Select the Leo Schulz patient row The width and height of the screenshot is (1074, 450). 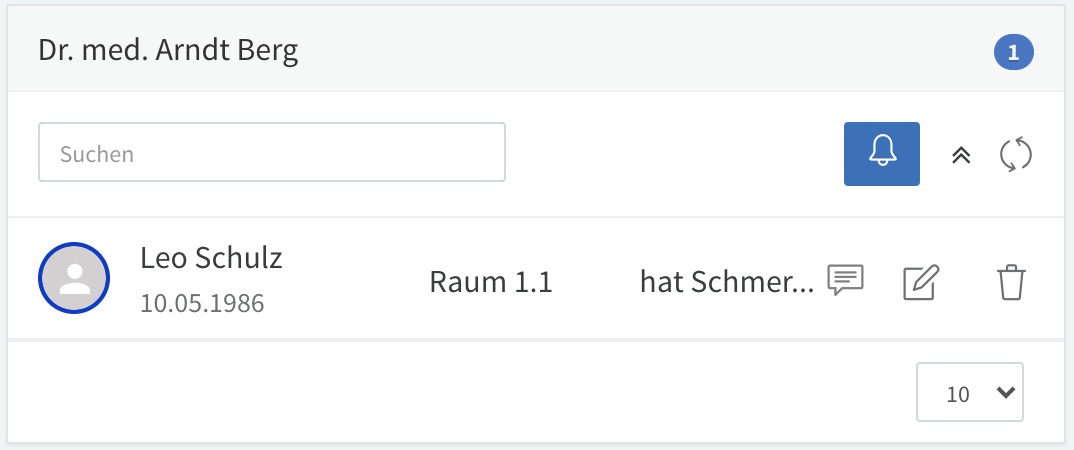tap(536, 278)
